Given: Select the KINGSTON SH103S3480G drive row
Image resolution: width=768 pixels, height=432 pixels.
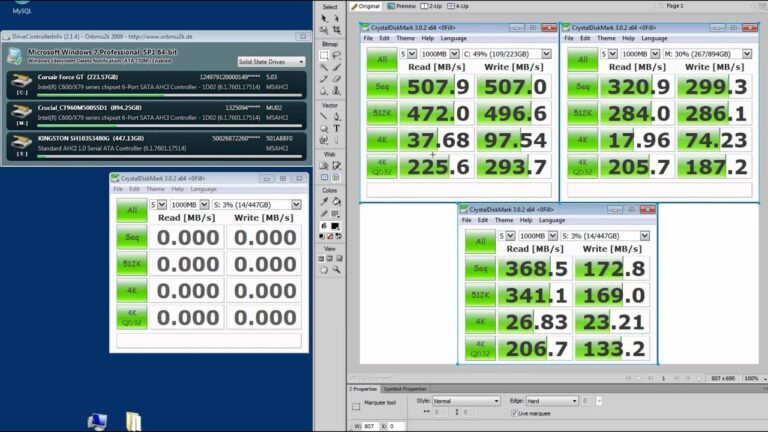Looking at the screenshot, I should pos(157,145).
